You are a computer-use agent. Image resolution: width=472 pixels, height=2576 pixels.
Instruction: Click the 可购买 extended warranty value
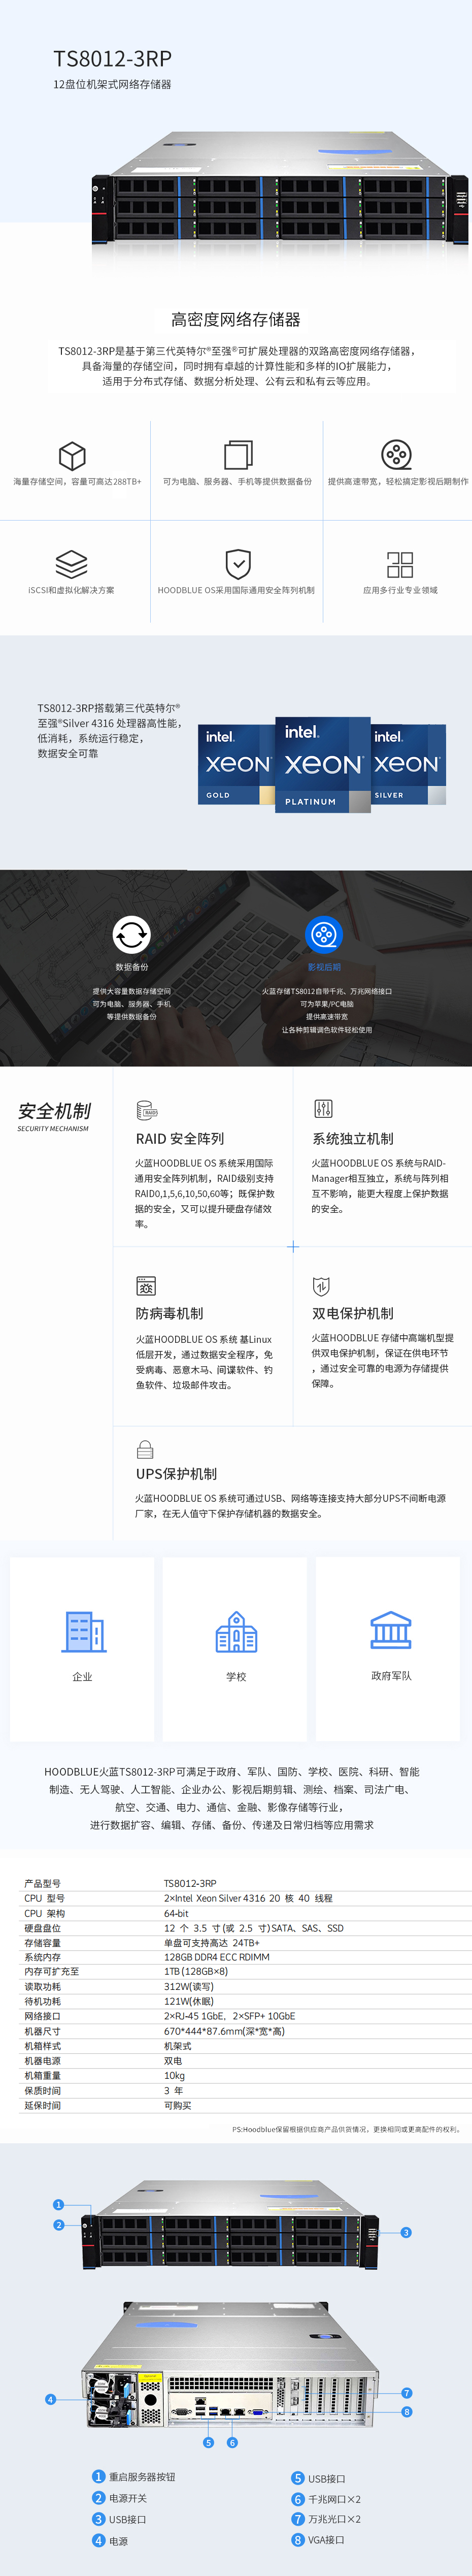pyautogui.click(x=178, y=2105)
